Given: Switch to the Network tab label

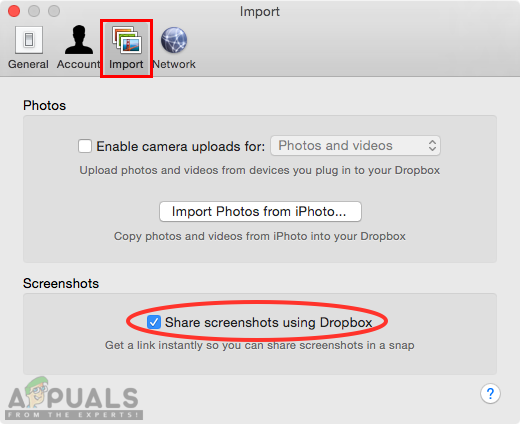Looking at the screenshot, I should coord(174,64).
